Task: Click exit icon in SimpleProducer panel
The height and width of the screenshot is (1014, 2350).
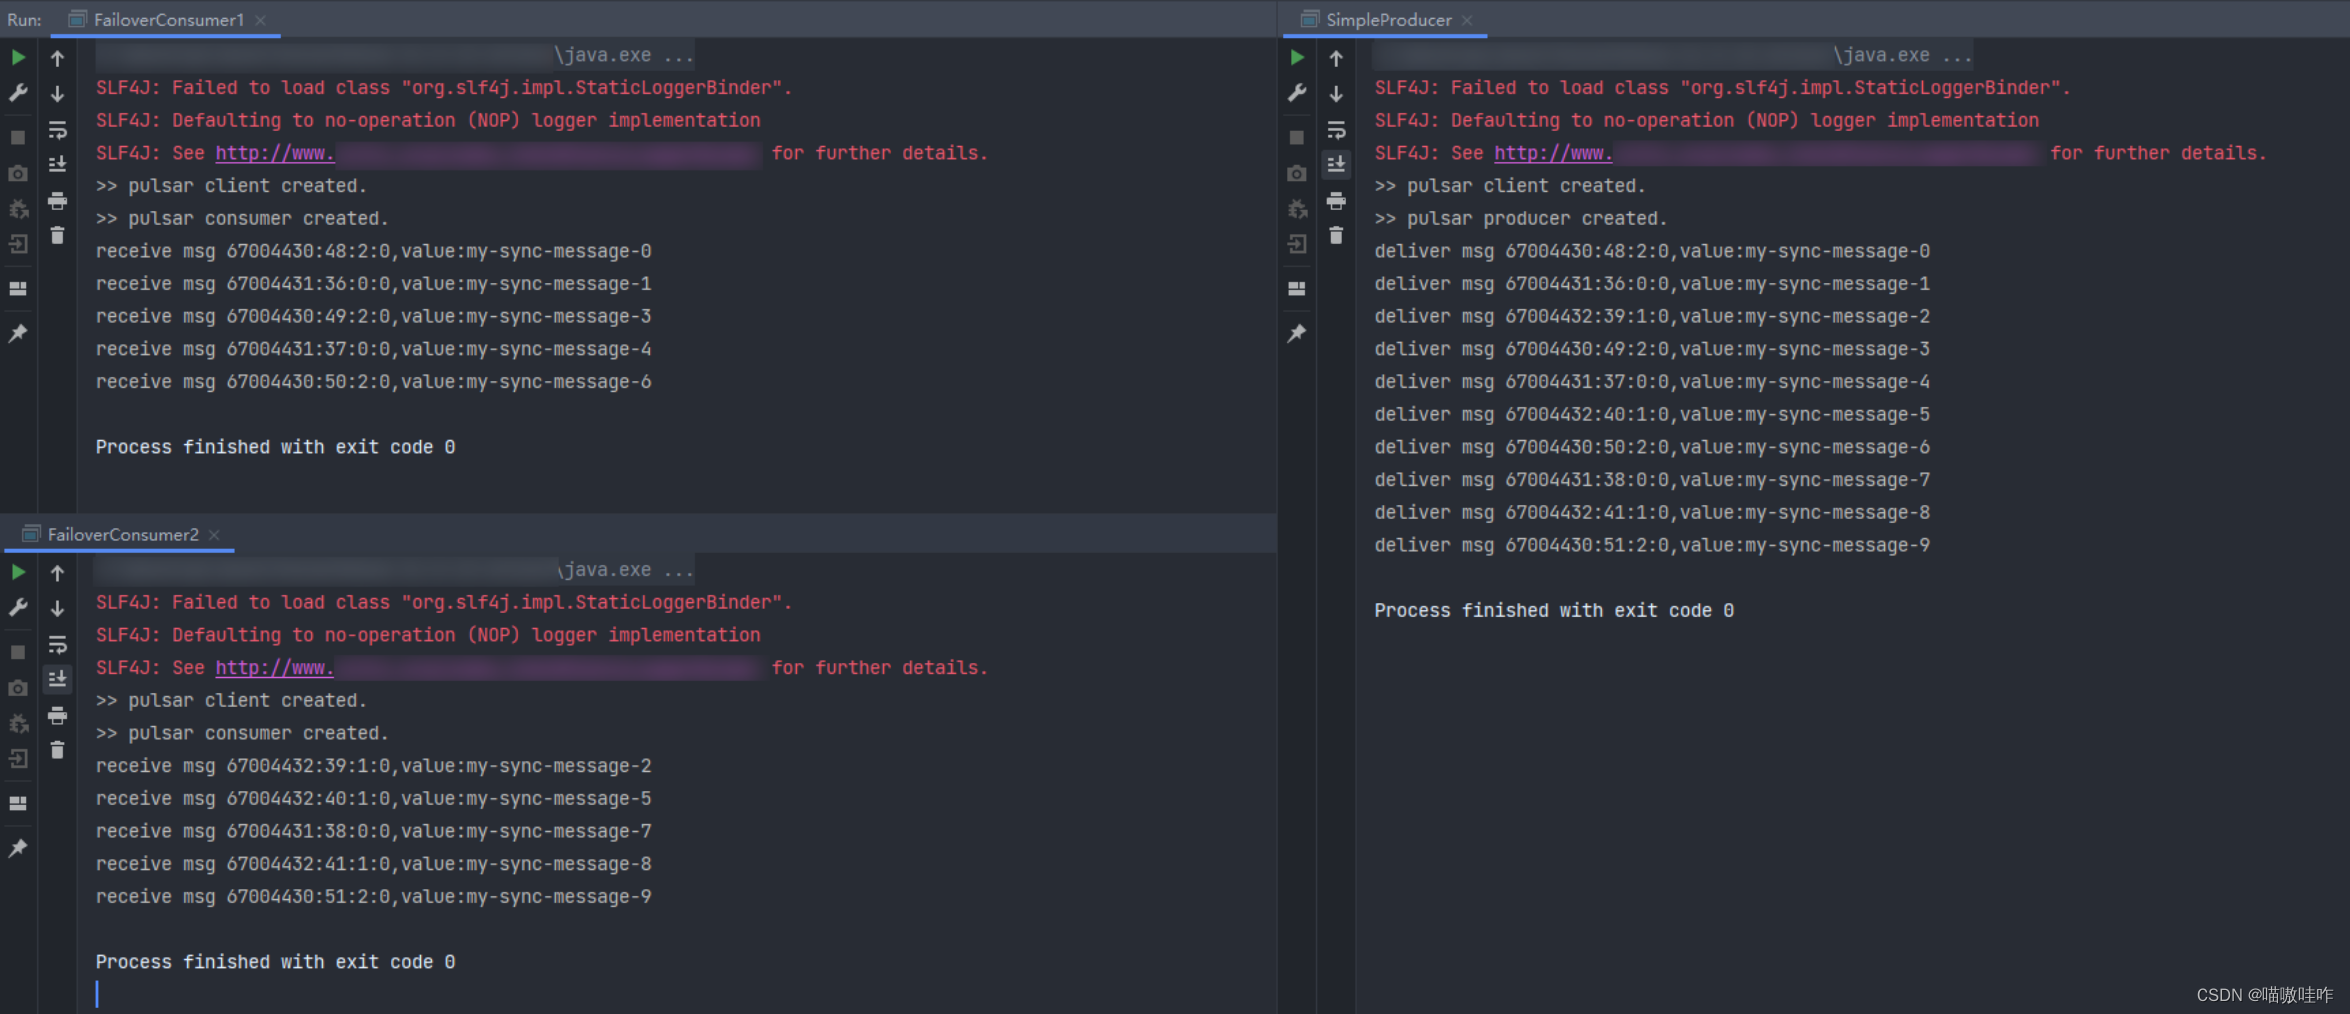Action: point(1297,244)
